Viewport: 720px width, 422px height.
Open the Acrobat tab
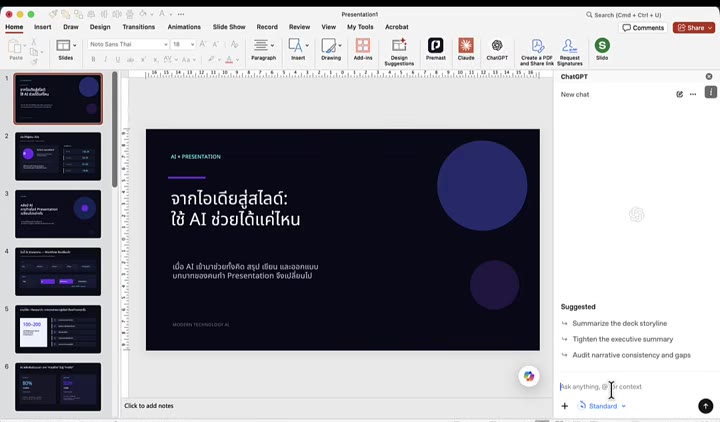click(397, 27)
